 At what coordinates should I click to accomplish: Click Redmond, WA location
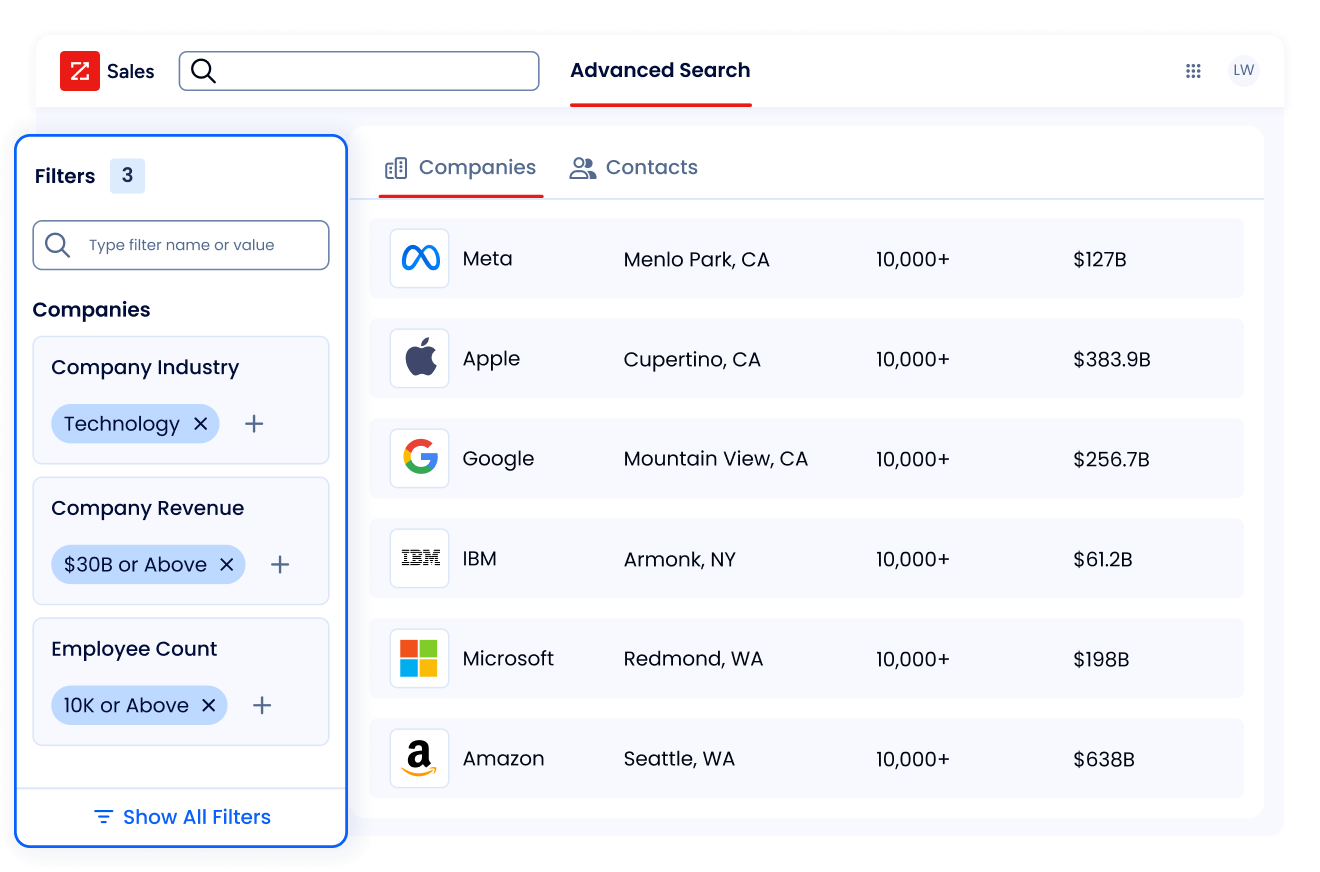pyautogui.click(x=693, y=660)
